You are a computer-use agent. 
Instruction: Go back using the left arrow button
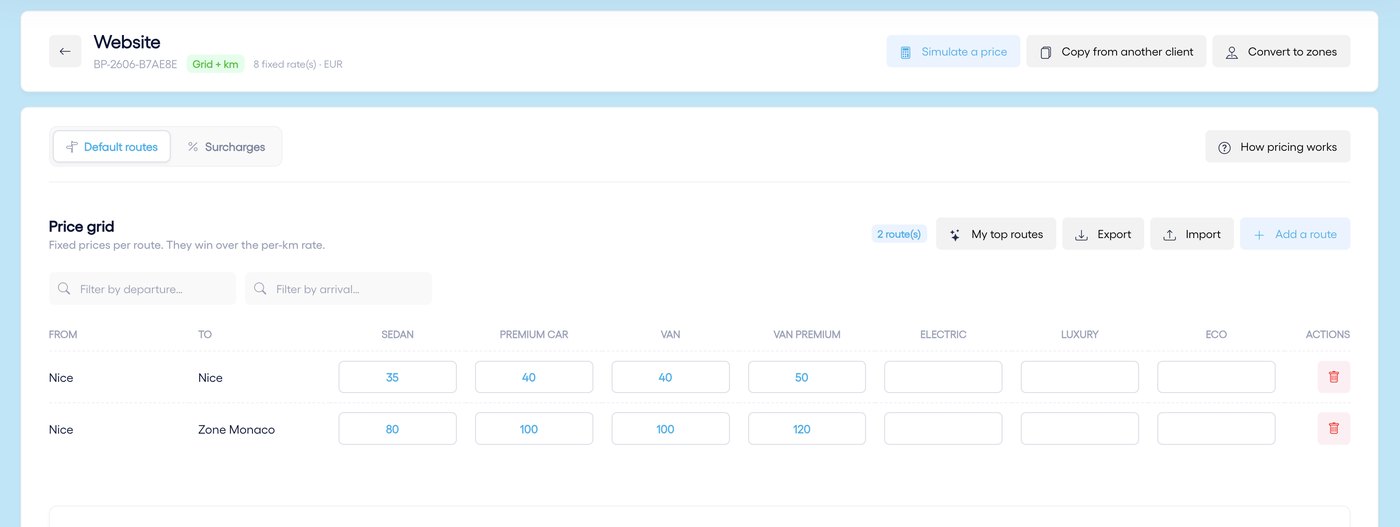click(65, 51)
